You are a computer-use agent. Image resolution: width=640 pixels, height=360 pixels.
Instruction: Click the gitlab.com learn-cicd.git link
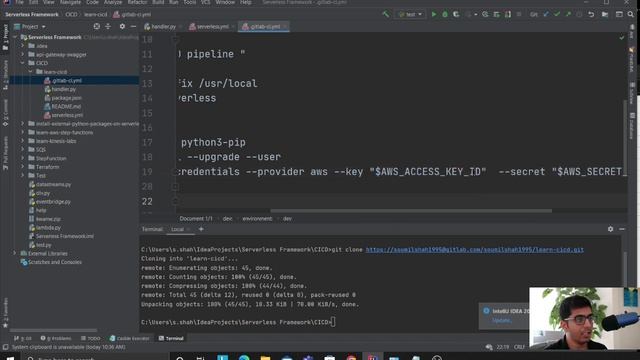pos(474,250)
